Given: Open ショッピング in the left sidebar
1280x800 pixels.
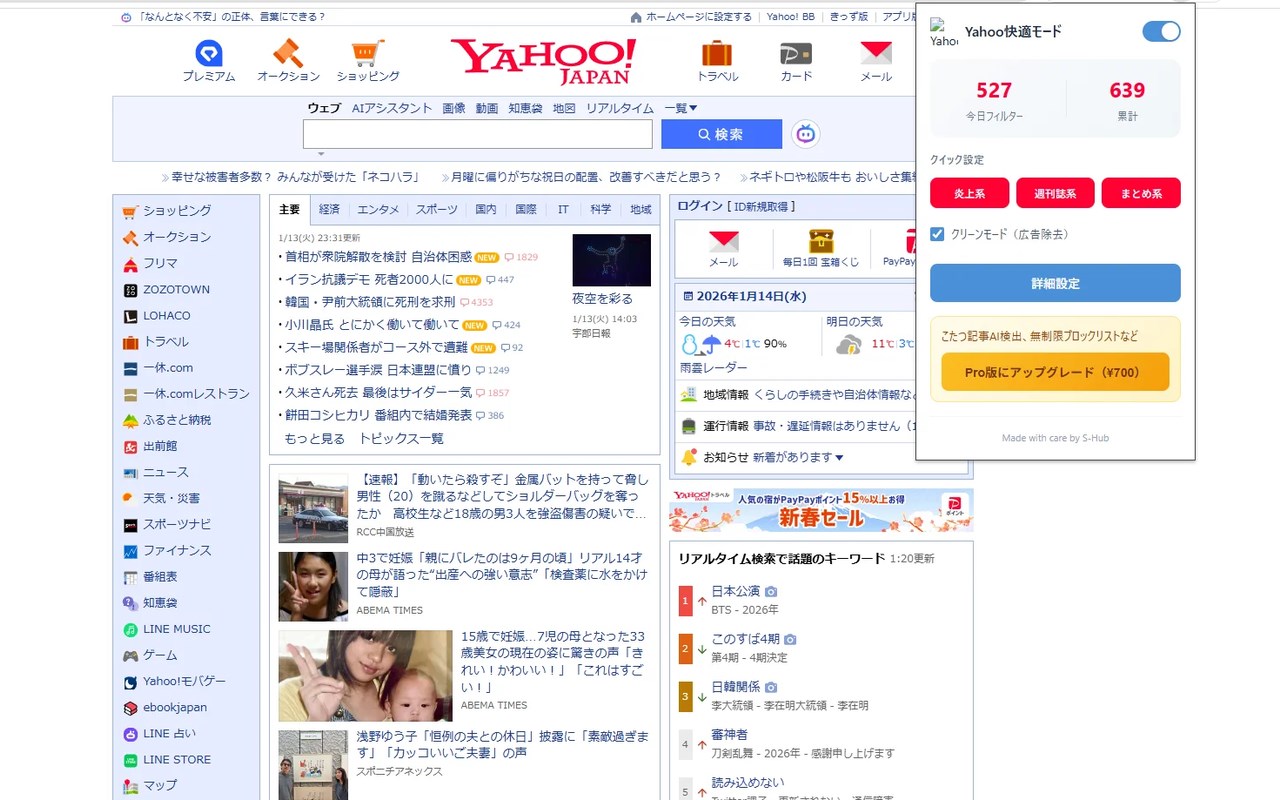Looking at the screenshot, I should [x=177, y=211].
